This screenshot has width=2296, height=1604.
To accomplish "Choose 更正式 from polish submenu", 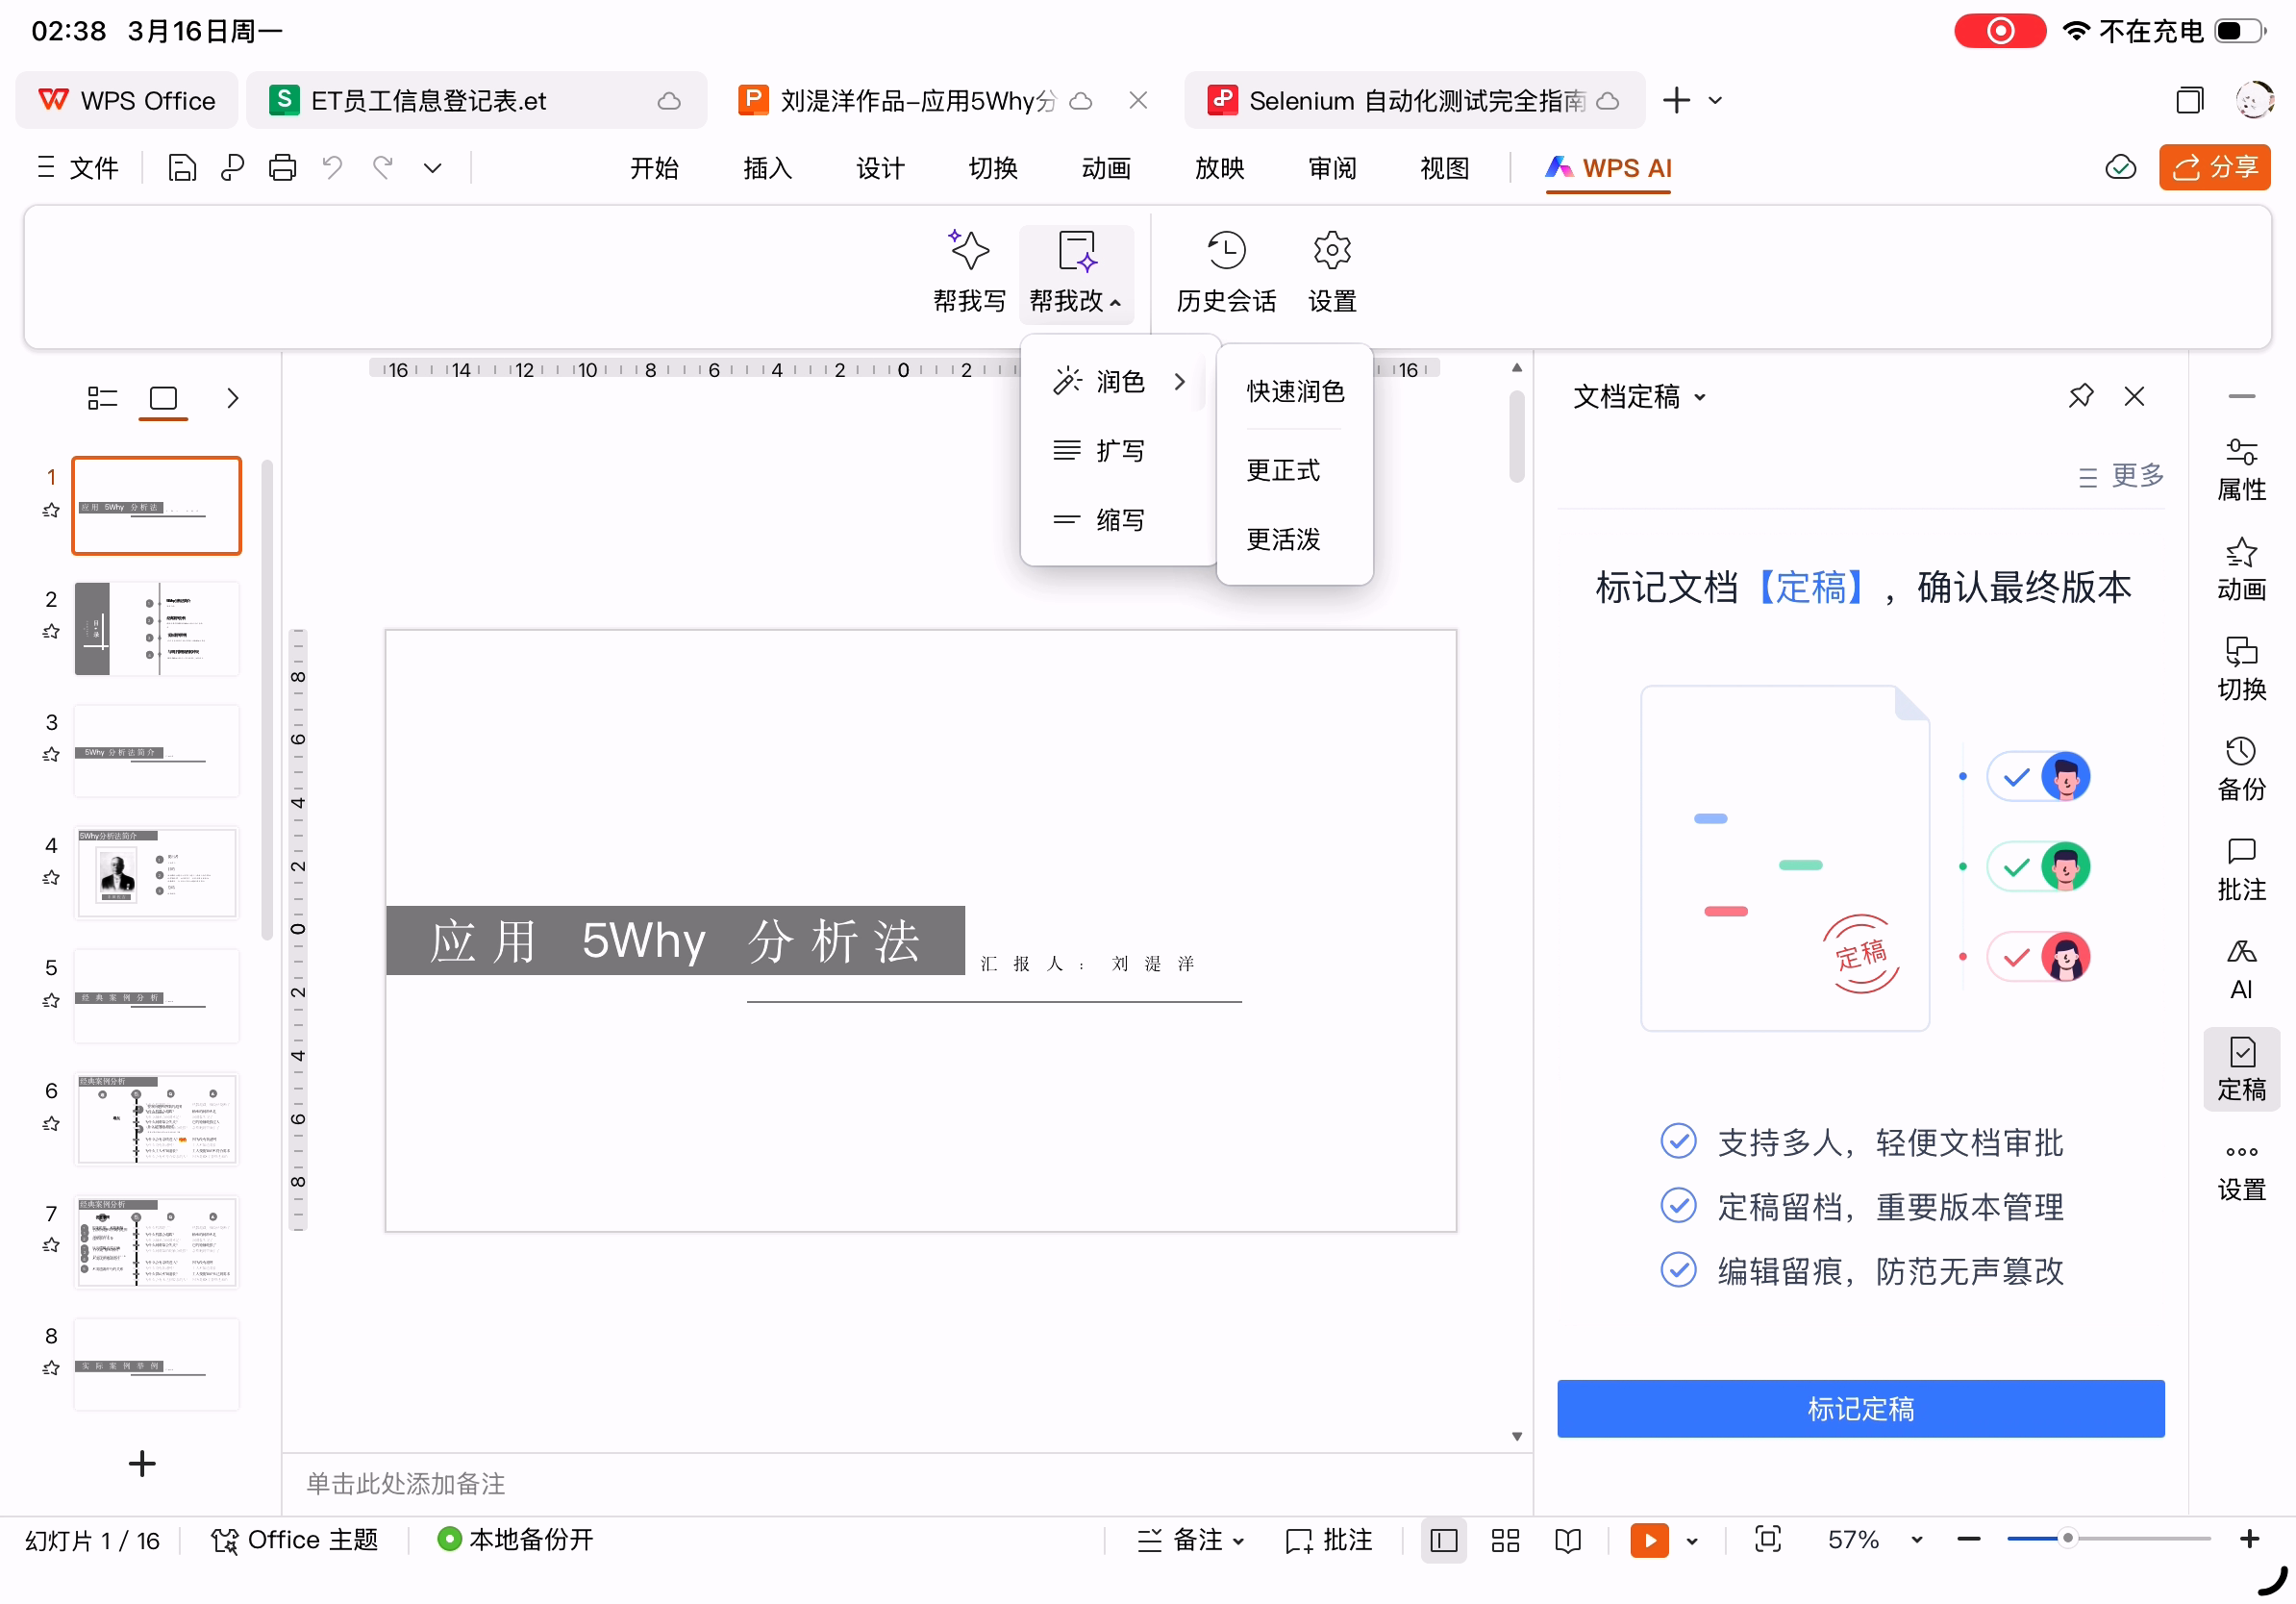I will [1283, 470].
